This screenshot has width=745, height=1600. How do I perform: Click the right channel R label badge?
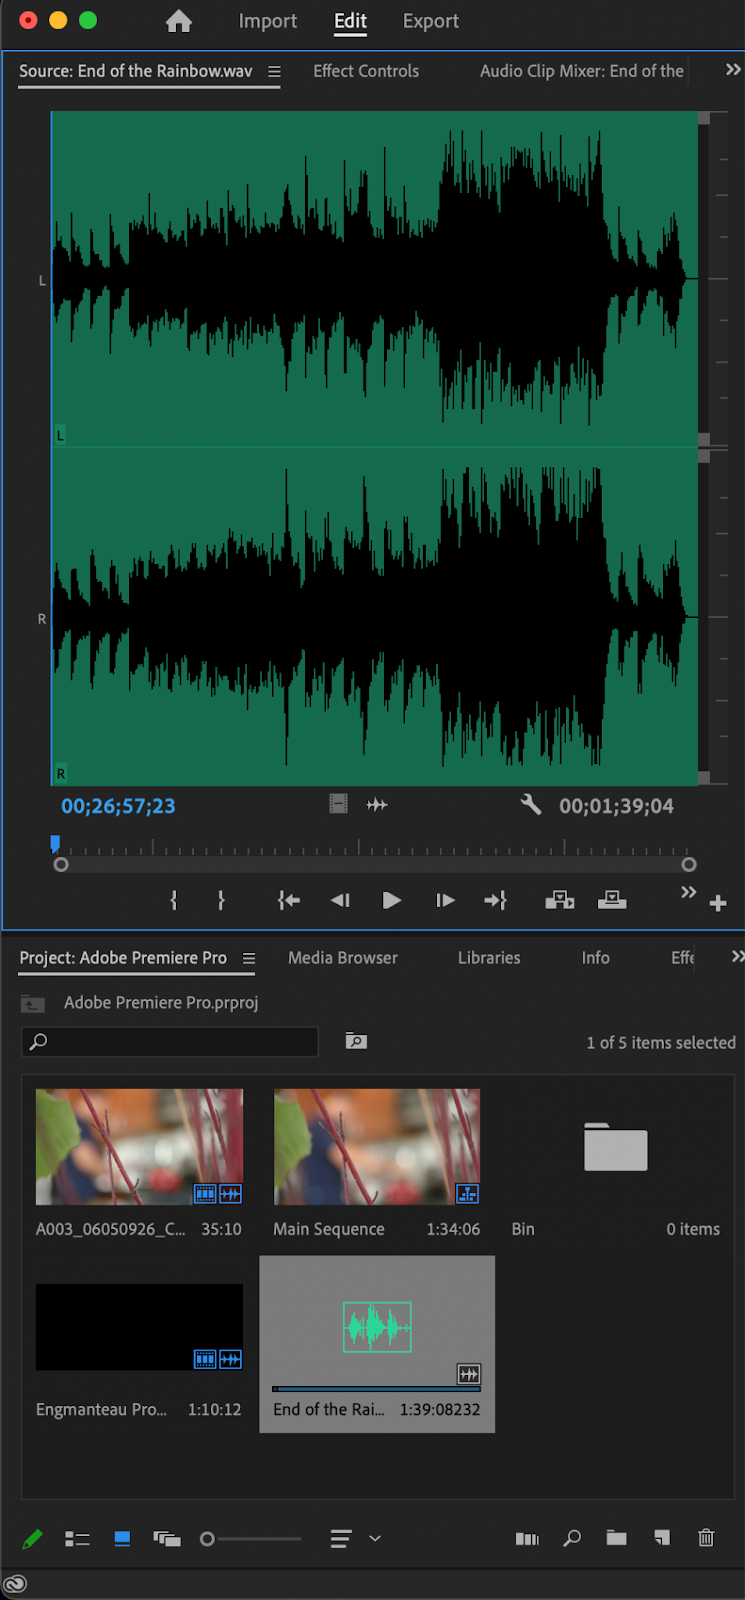(60, 774)
